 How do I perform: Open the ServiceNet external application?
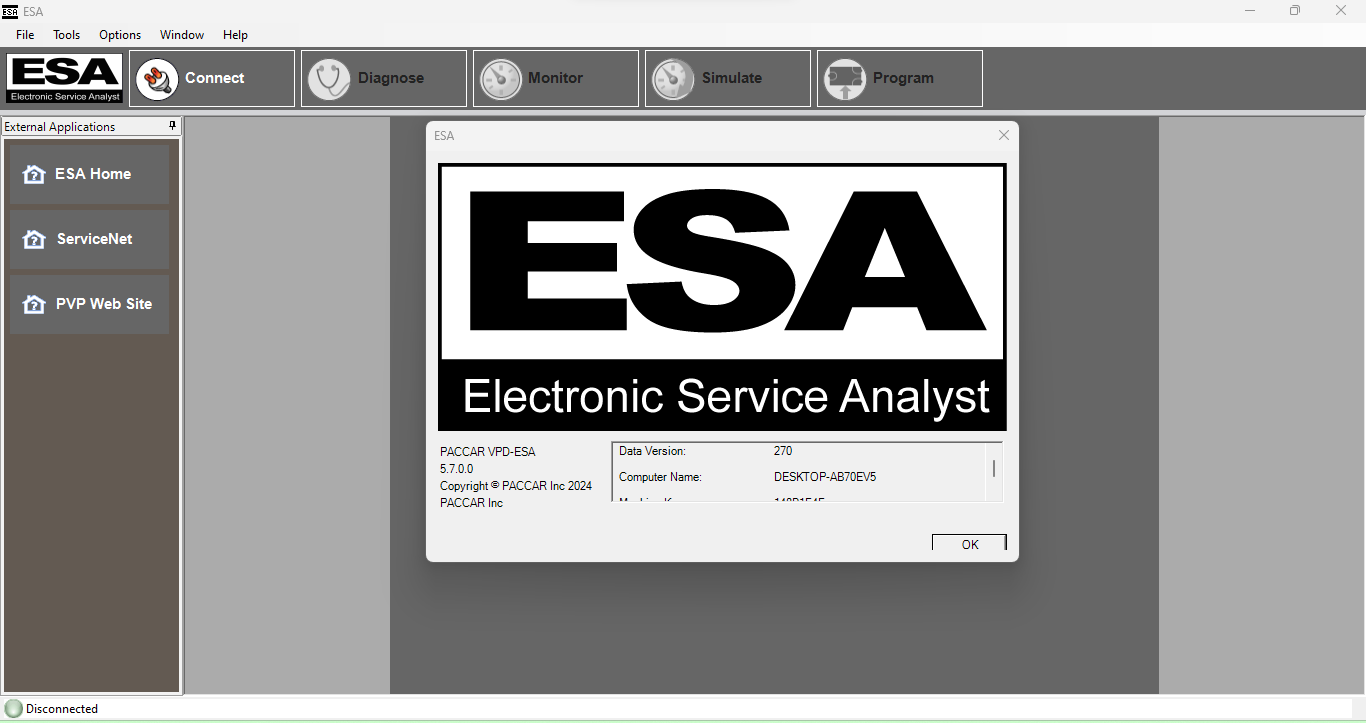click(x=90, y=239)
